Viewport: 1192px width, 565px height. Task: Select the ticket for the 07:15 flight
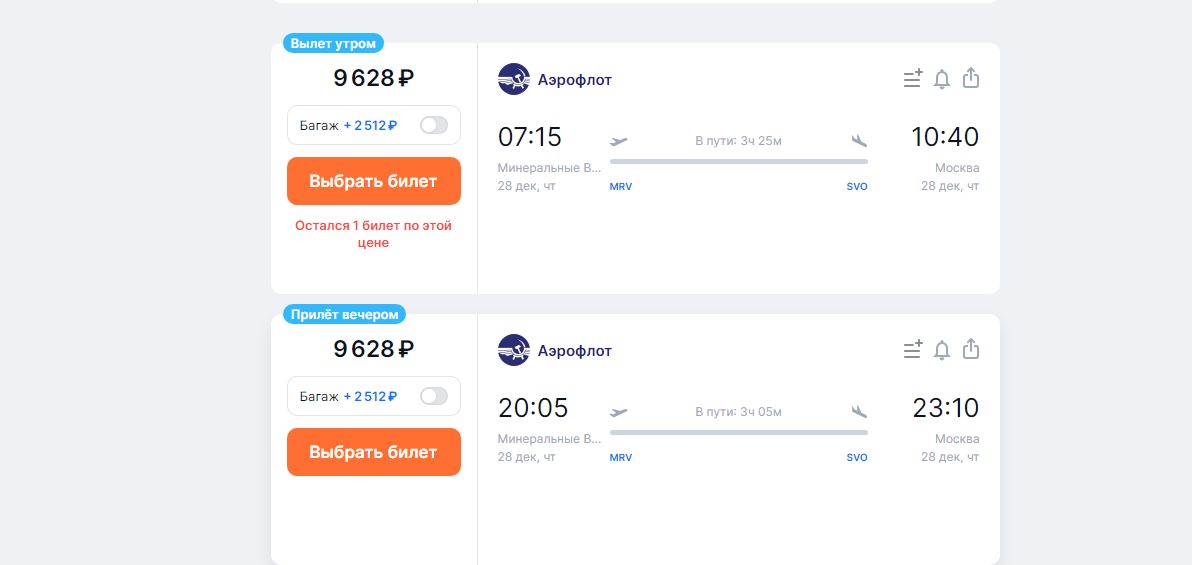pyautogui.click(x=373, y=181)
